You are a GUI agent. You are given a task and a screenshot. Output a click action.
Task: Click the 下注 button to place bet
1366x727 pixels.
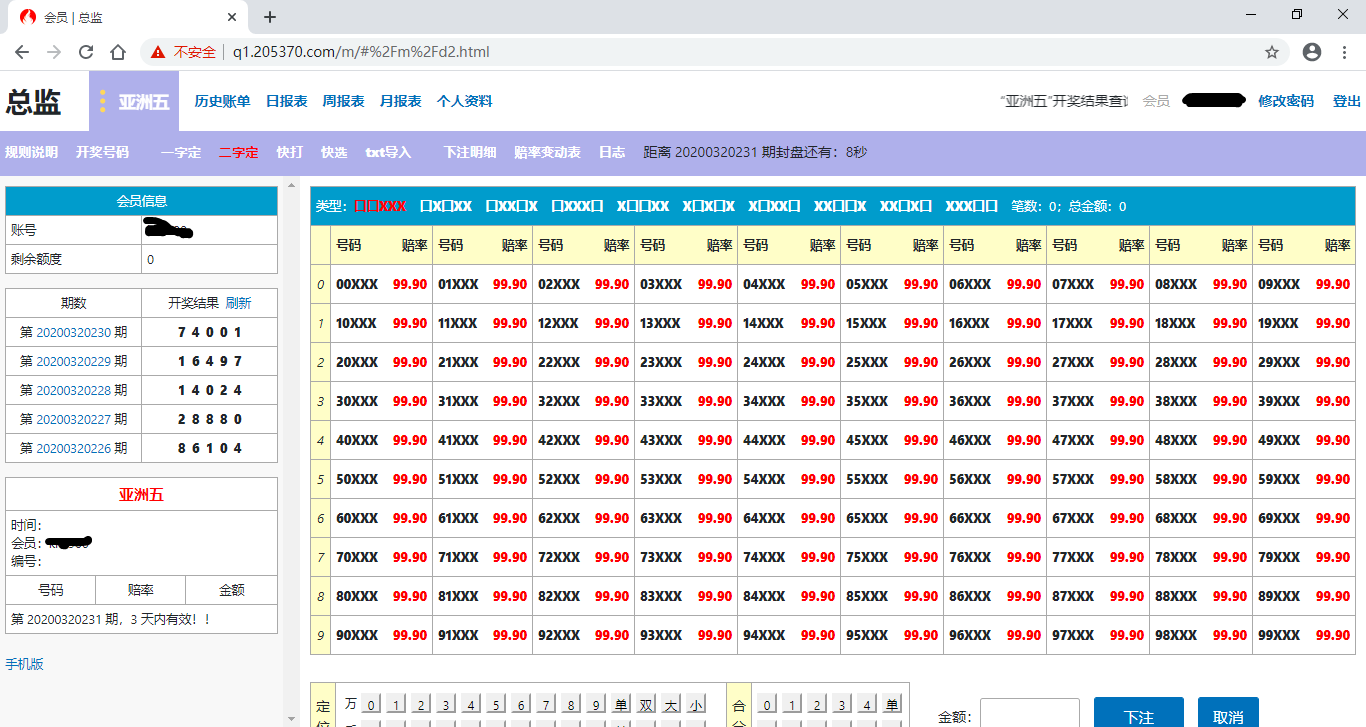tap(1138, 714)
